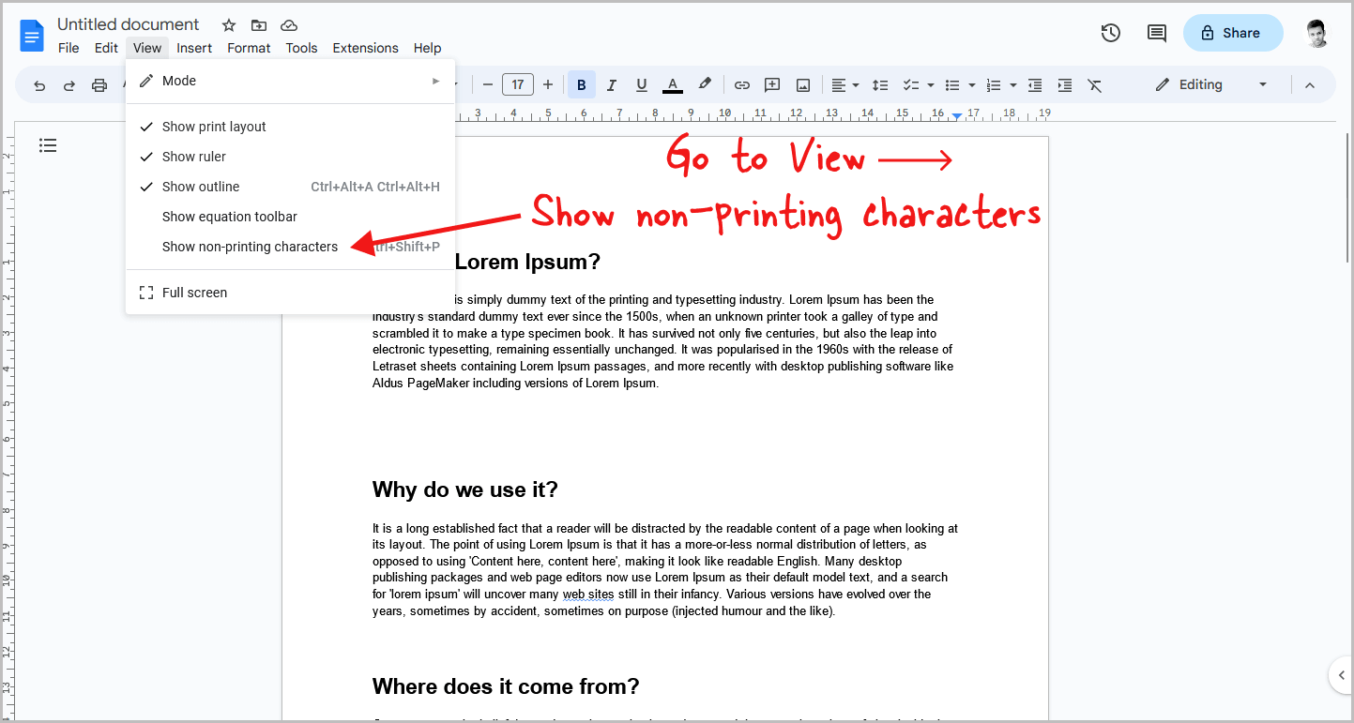Click the line and paragraph spacing icon
The width and height of the screenshot is (1354, 723).
point(880,85)
